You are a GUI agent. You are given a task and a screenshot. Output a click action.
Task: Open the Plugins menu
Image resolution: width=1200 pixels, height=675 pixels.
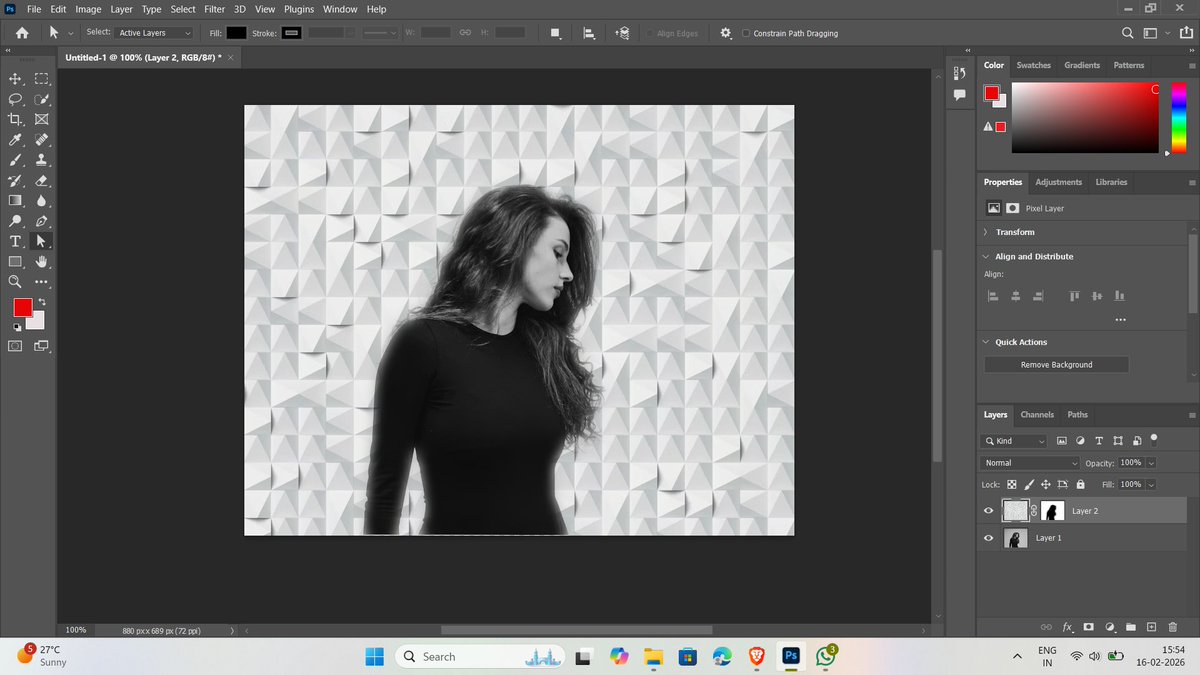298,9
